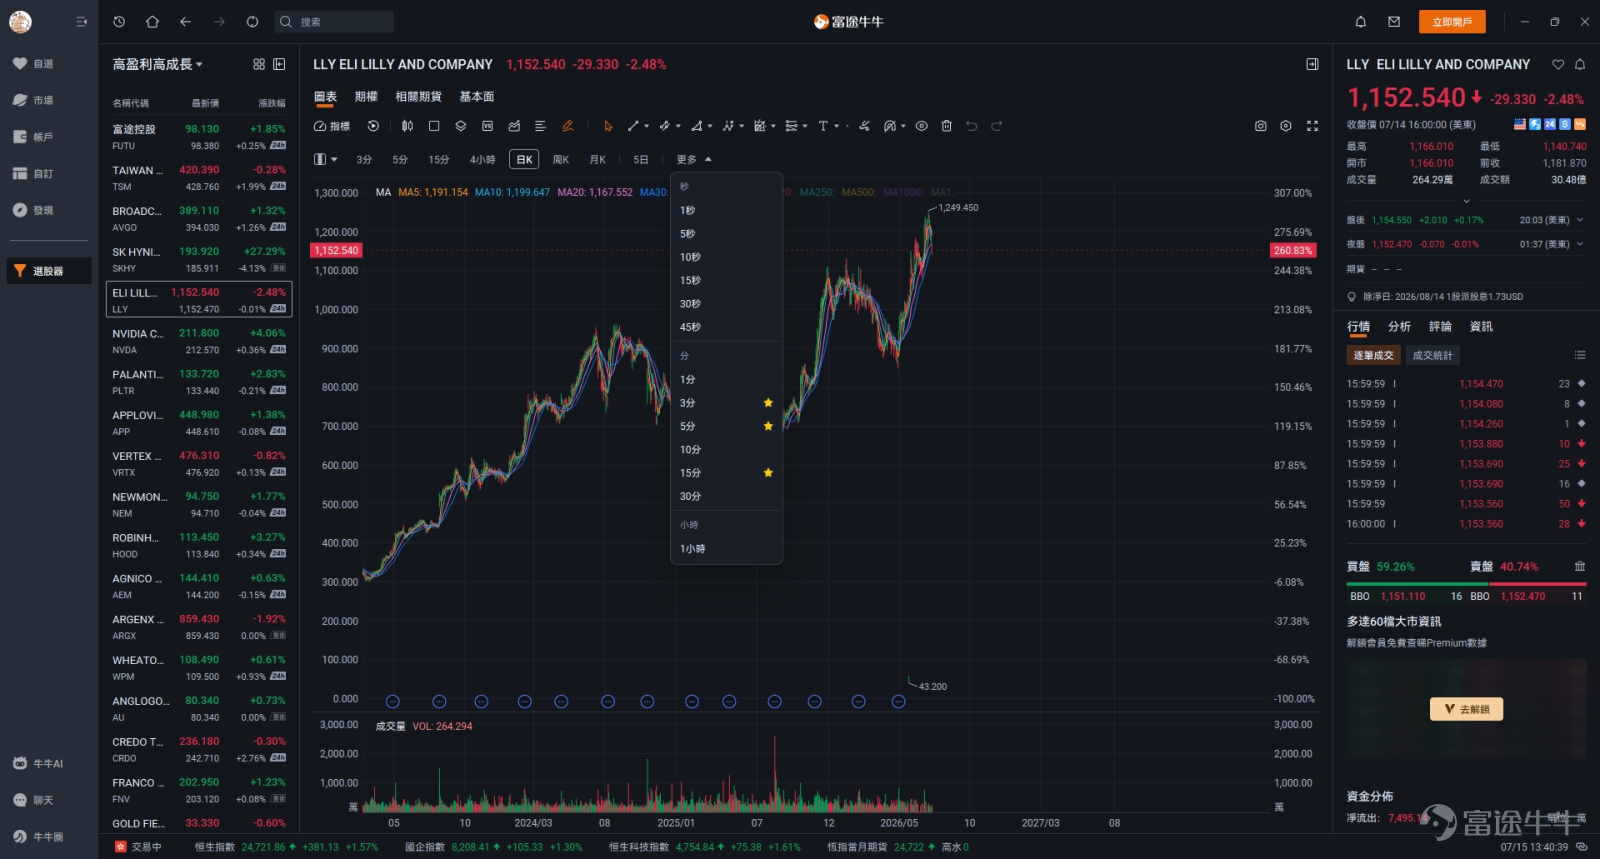This screenshot has width=1600, height=859.
Task: Click the 立即開戶 open account button
Action: [1452, 22]
